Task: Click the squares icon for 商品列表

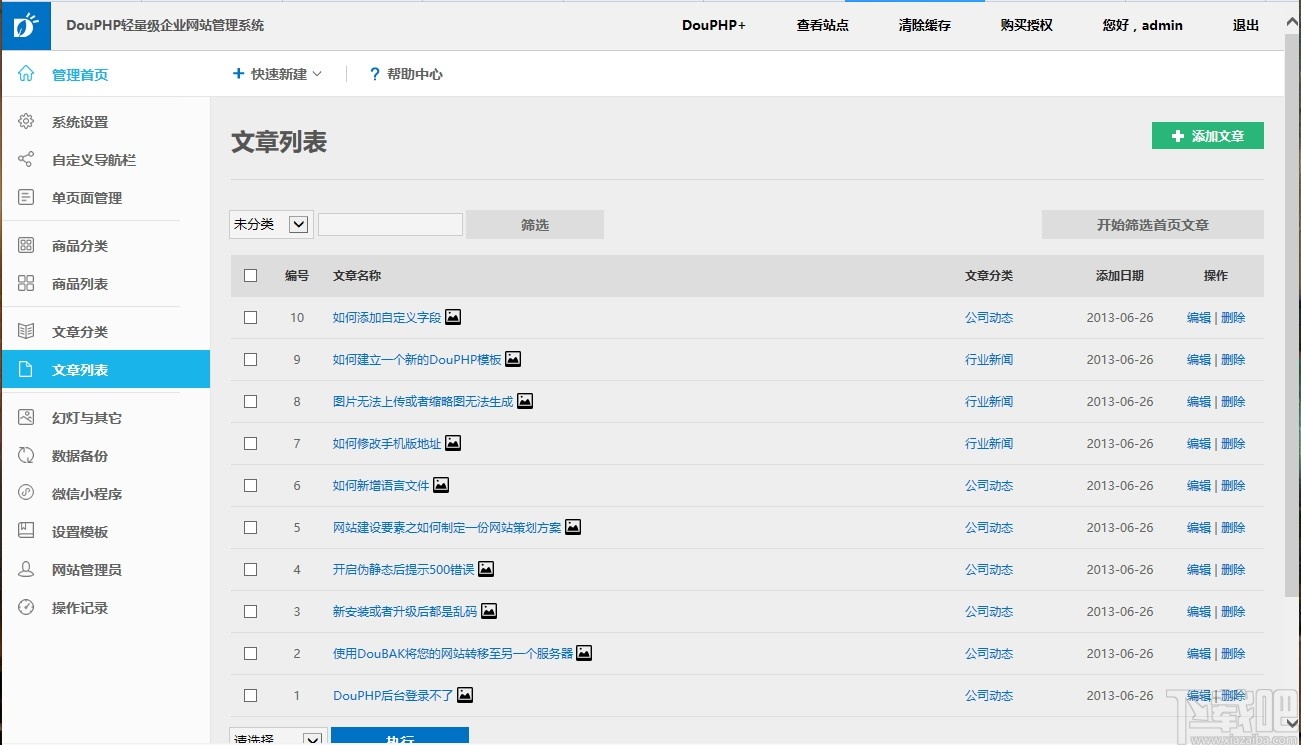Action: point(26,284)
